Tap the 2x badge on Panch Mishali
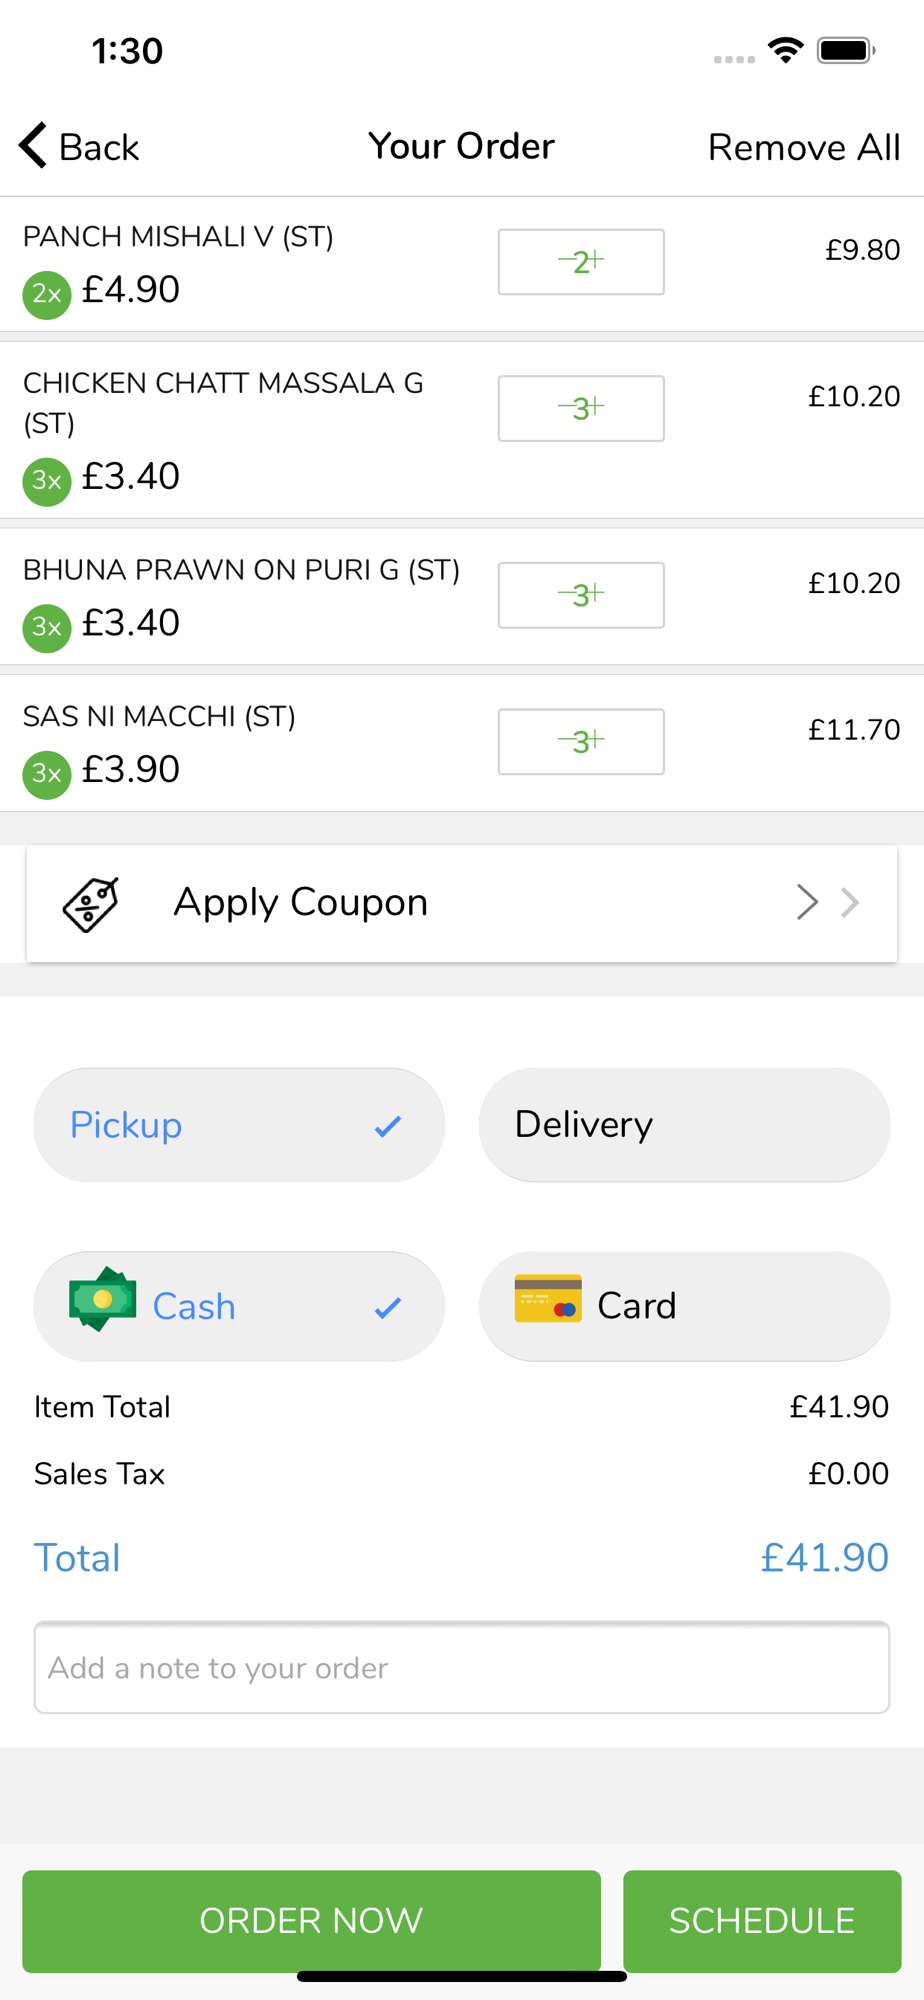 47,295
